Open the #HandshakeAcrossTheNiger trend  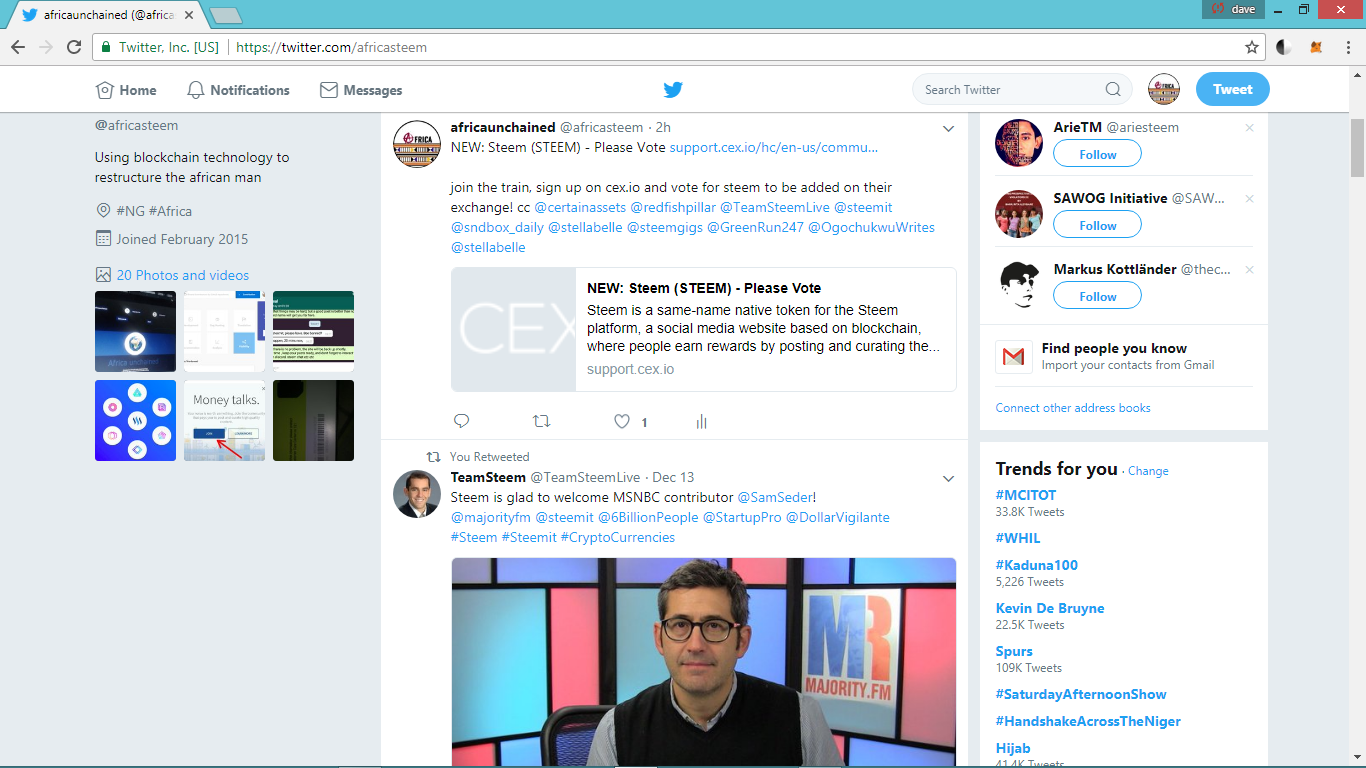1088,721
